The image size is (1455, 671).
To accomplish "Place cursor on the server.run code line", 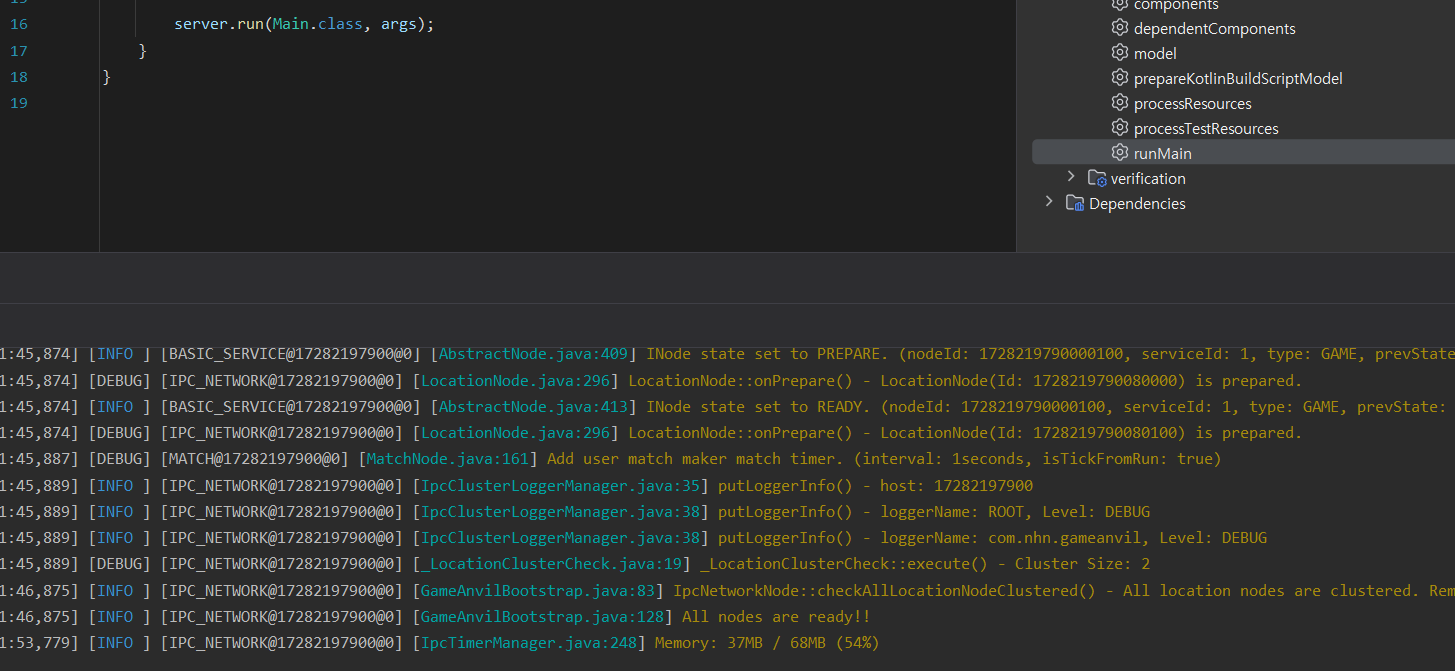I will pos(304,25).
